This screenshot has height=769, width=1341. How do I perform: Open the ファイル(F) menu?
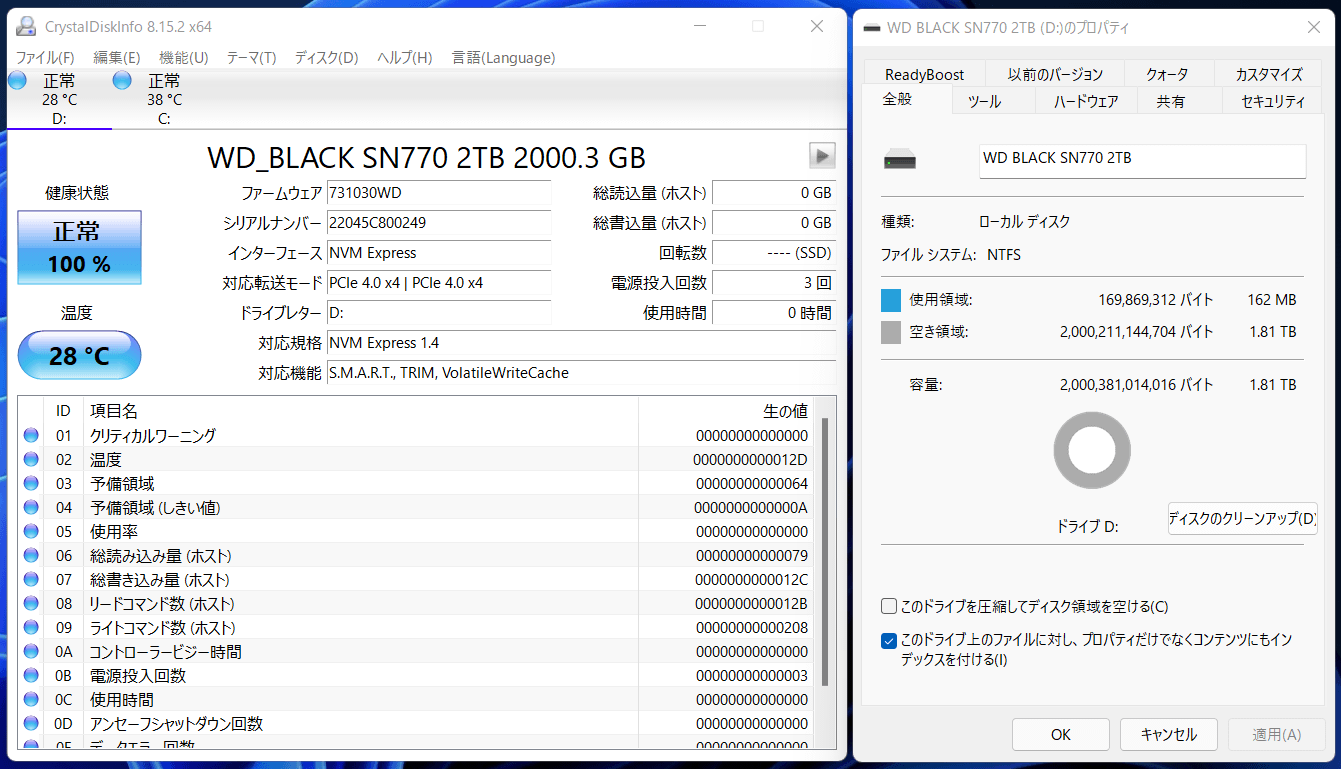click(45, 57)
